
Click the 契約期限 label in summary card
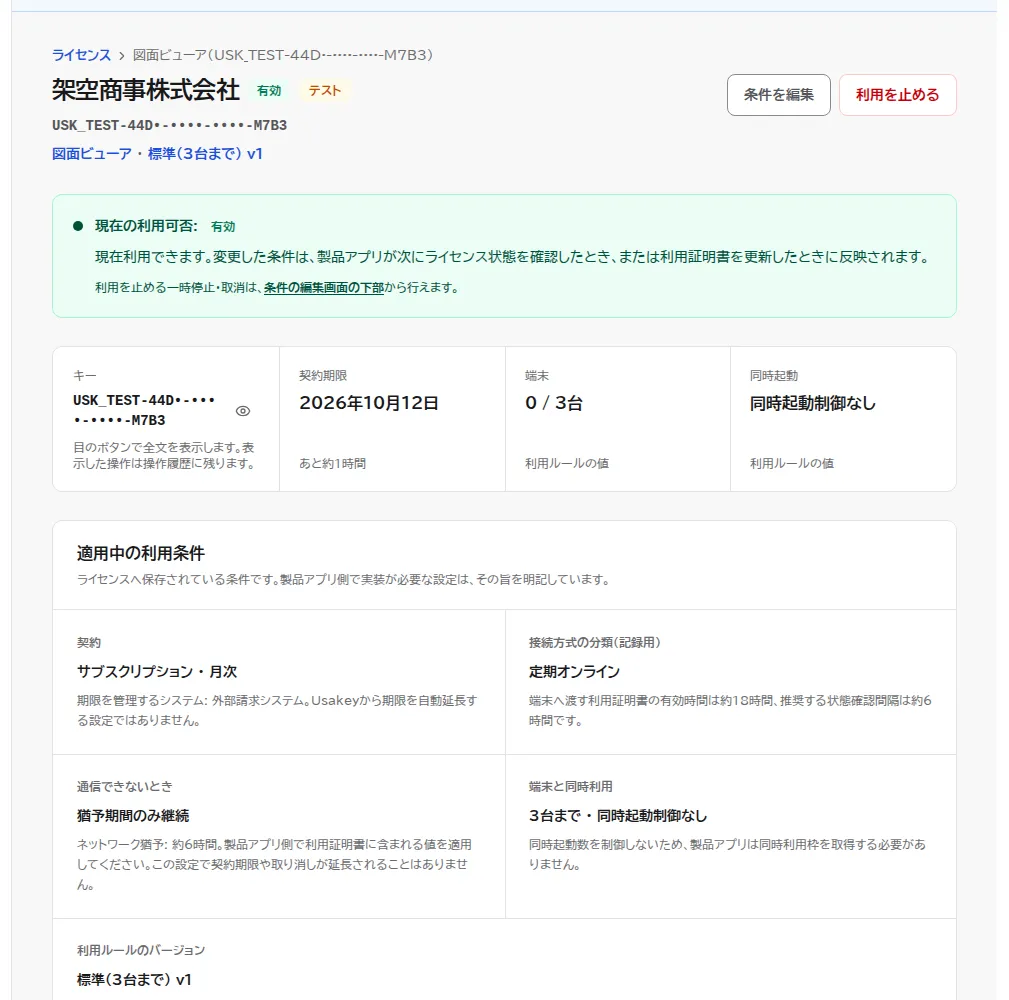[323, 376]
